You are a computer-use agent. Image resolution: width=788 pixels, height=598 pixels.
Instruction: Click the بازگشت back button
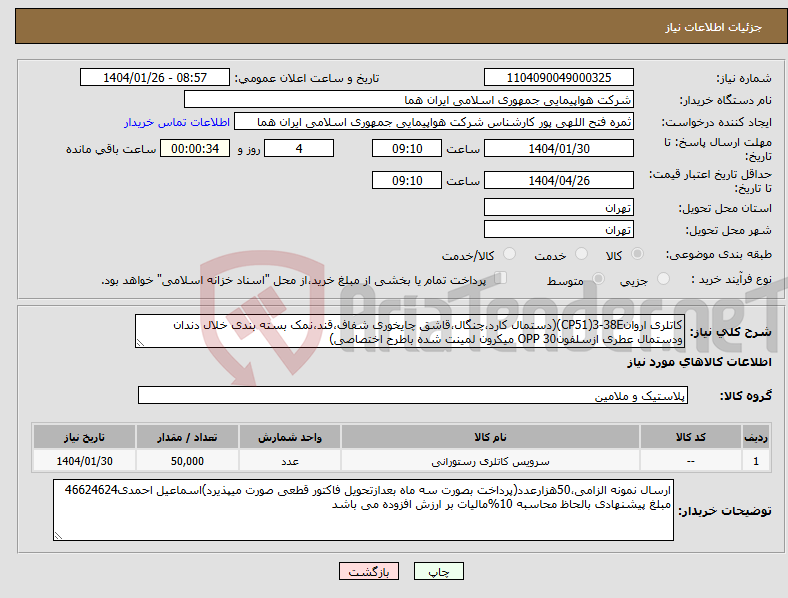point(369,571)
